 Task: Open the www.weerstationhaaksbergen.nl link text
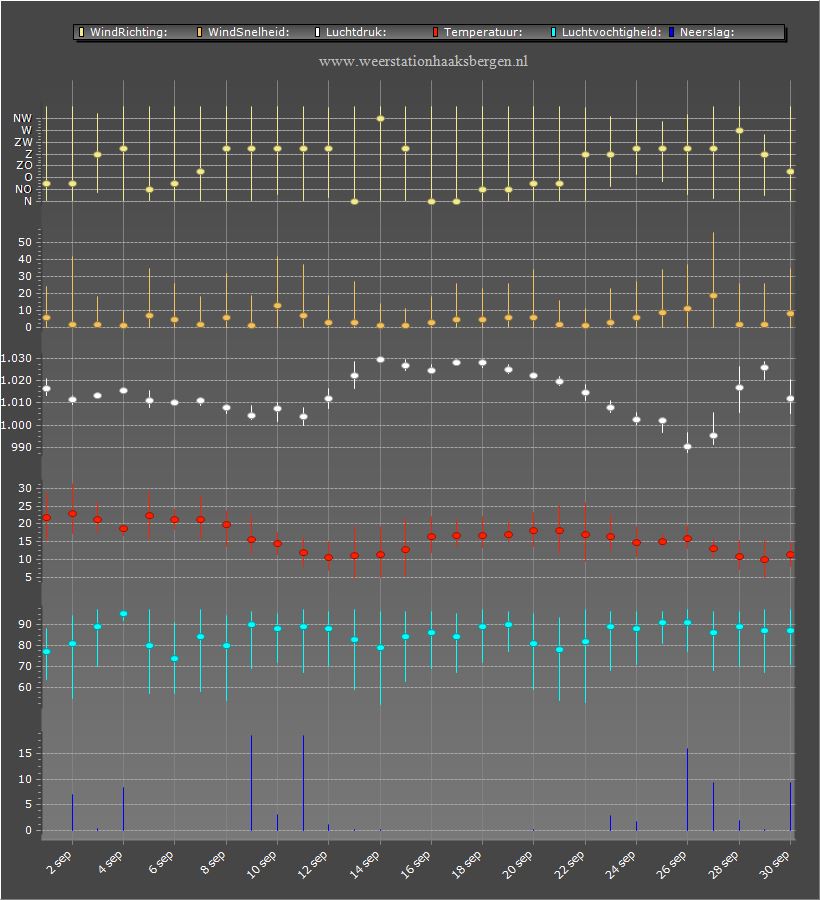[423, 61]
